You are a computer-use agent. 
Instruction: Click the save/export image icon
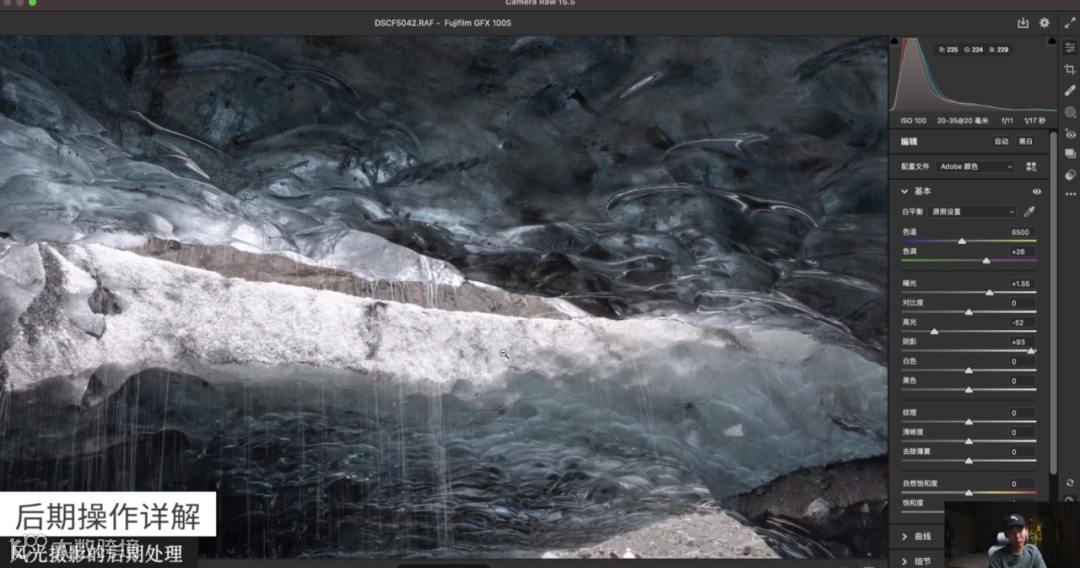point(1023,23)
